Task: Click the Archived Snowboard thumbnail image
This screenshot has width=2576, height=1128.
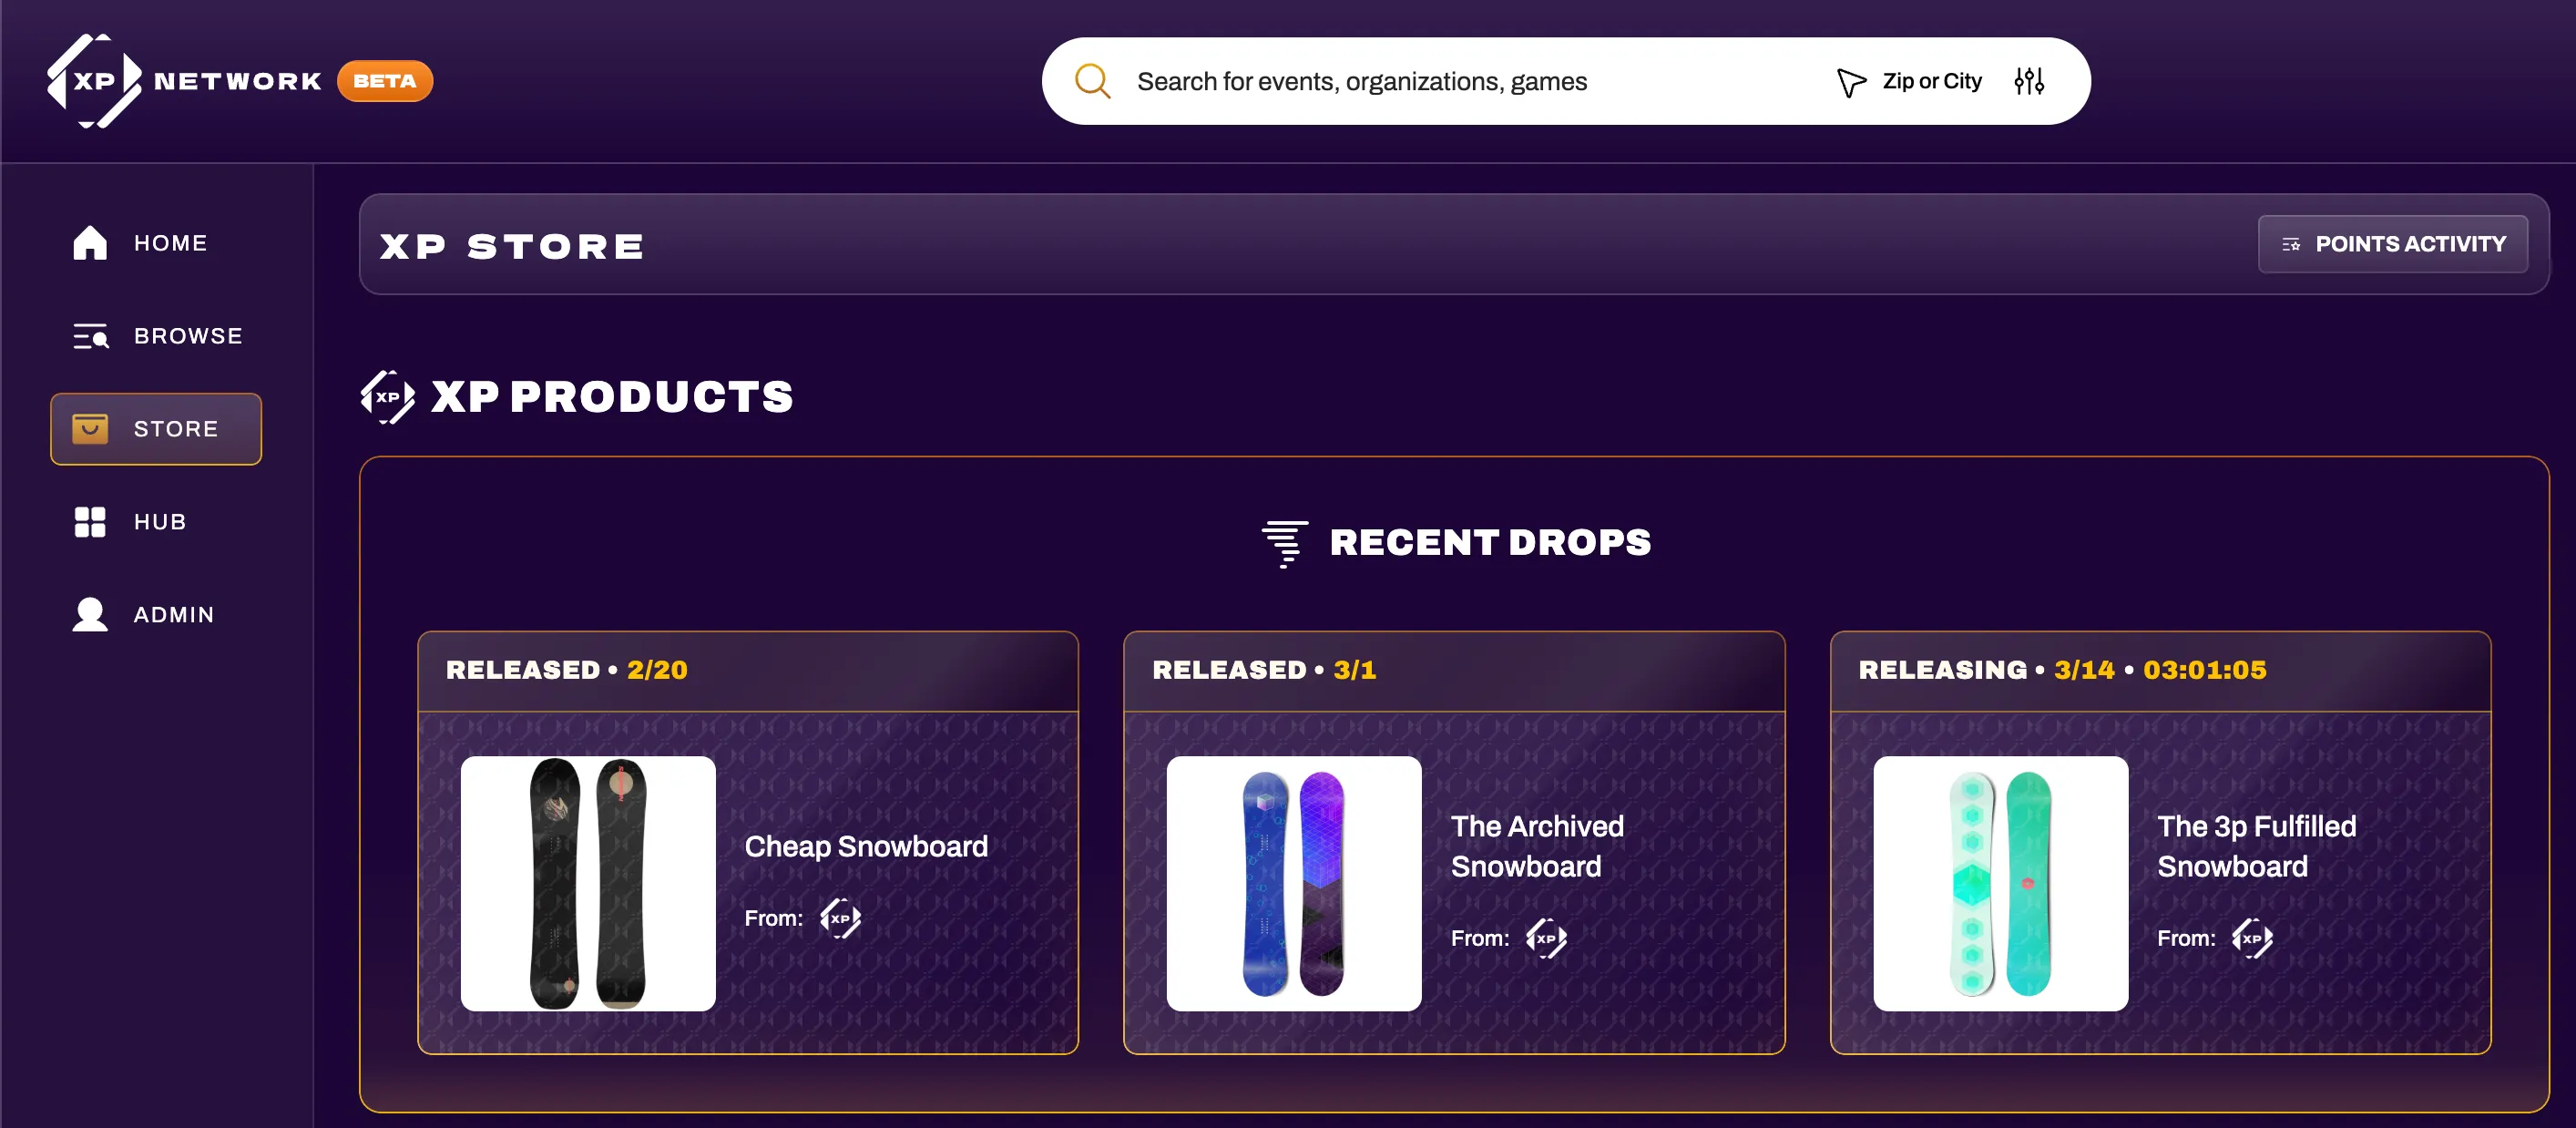Action: (x=1294, y=884)
